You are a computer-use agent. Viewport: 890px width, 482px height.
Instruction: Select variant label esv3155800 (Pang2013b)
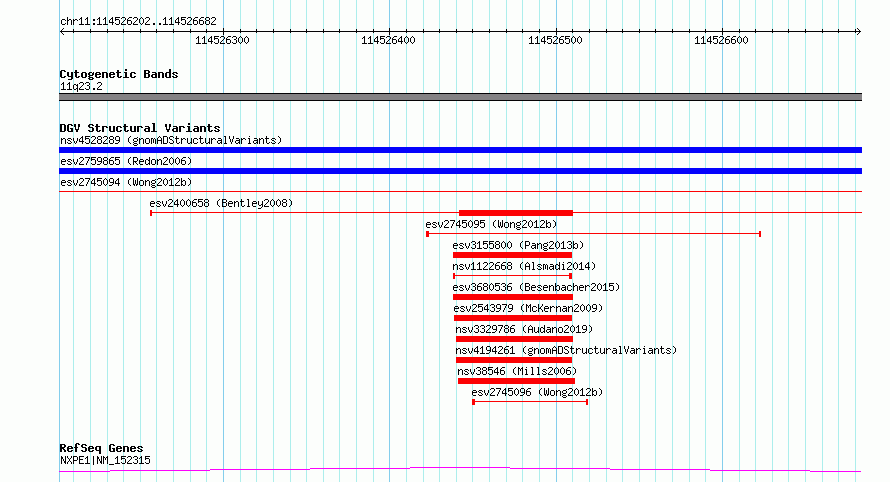coord(518,245)
